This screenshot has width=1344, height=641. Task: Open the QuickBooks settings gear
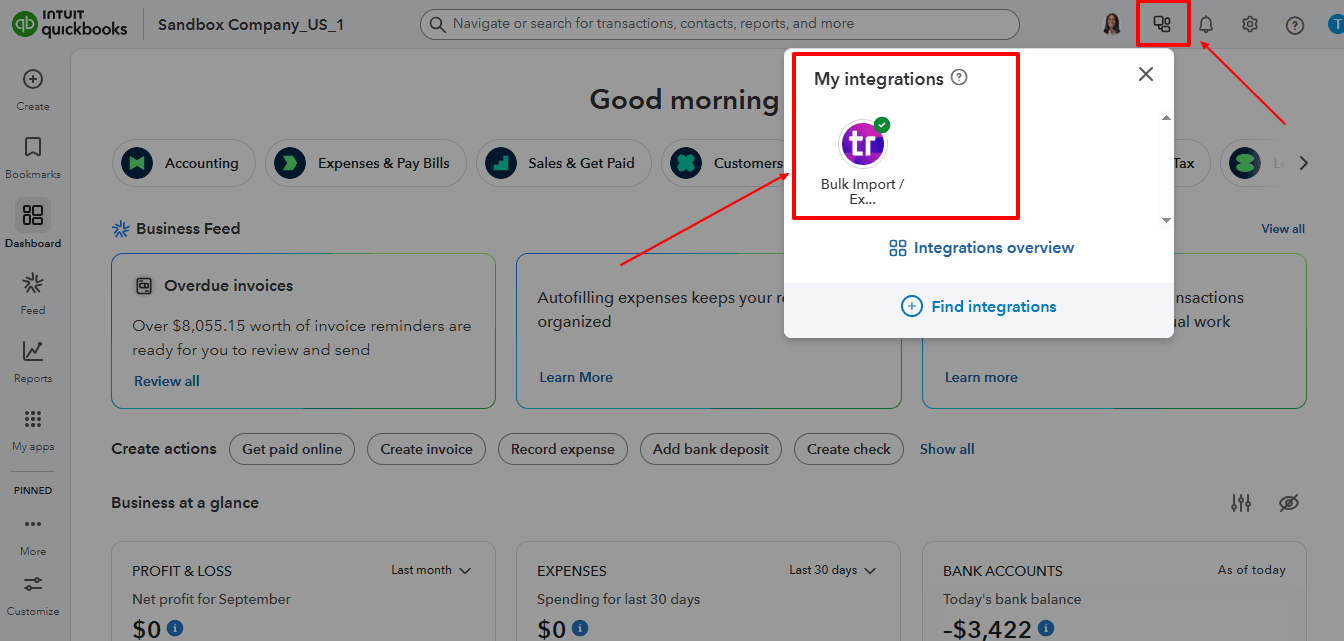1249,23
